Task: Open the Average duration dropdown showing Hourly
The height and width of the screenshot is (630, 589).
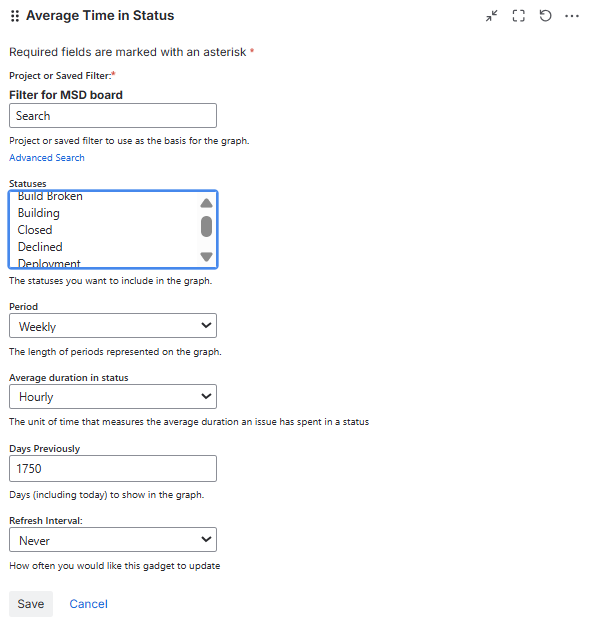Action: pos(113,397)
